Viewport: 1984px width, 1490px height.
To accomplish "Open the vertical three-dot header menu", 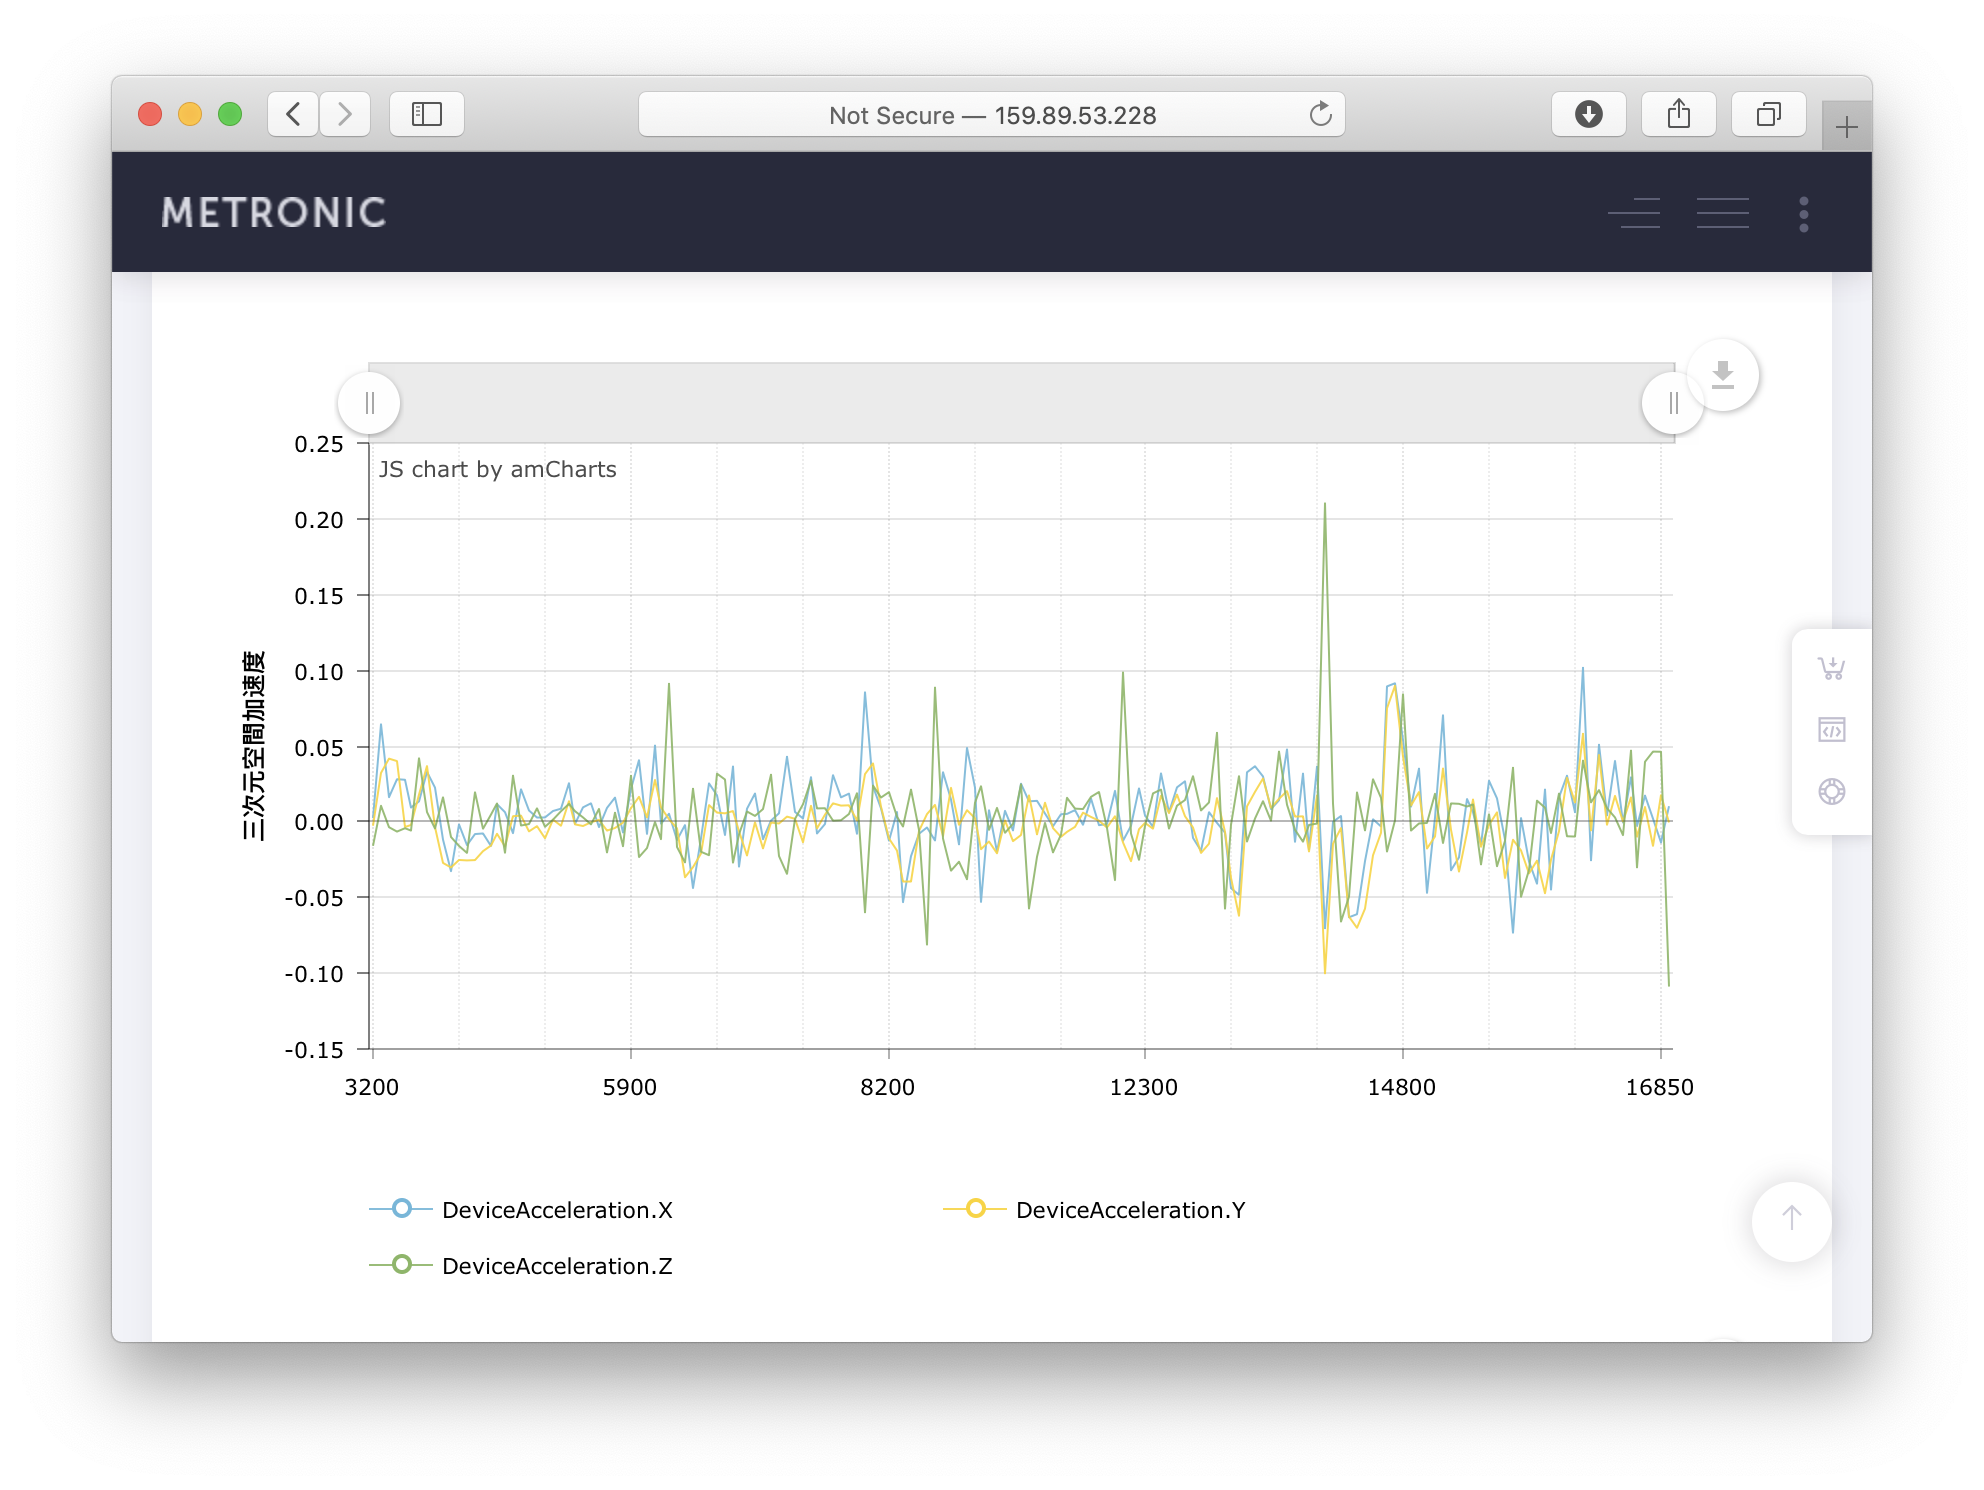I will pyautogui.click(x=1803, y=214).
